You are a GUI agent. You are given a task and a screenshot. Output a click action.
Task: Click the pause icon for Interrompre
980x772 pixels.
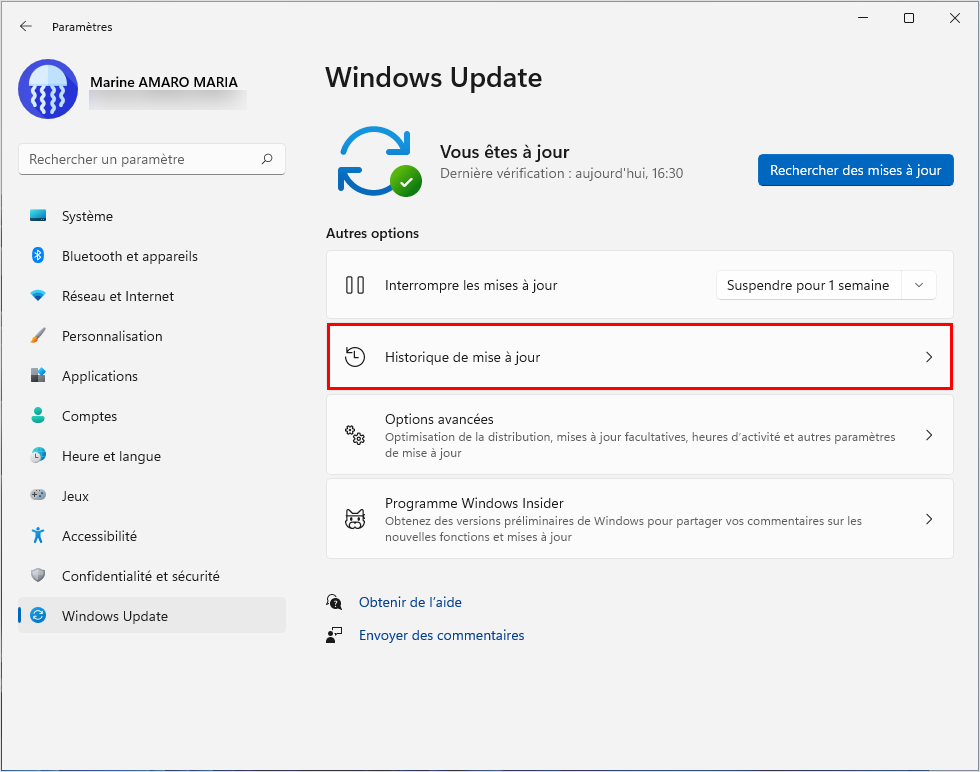(355, 285)
